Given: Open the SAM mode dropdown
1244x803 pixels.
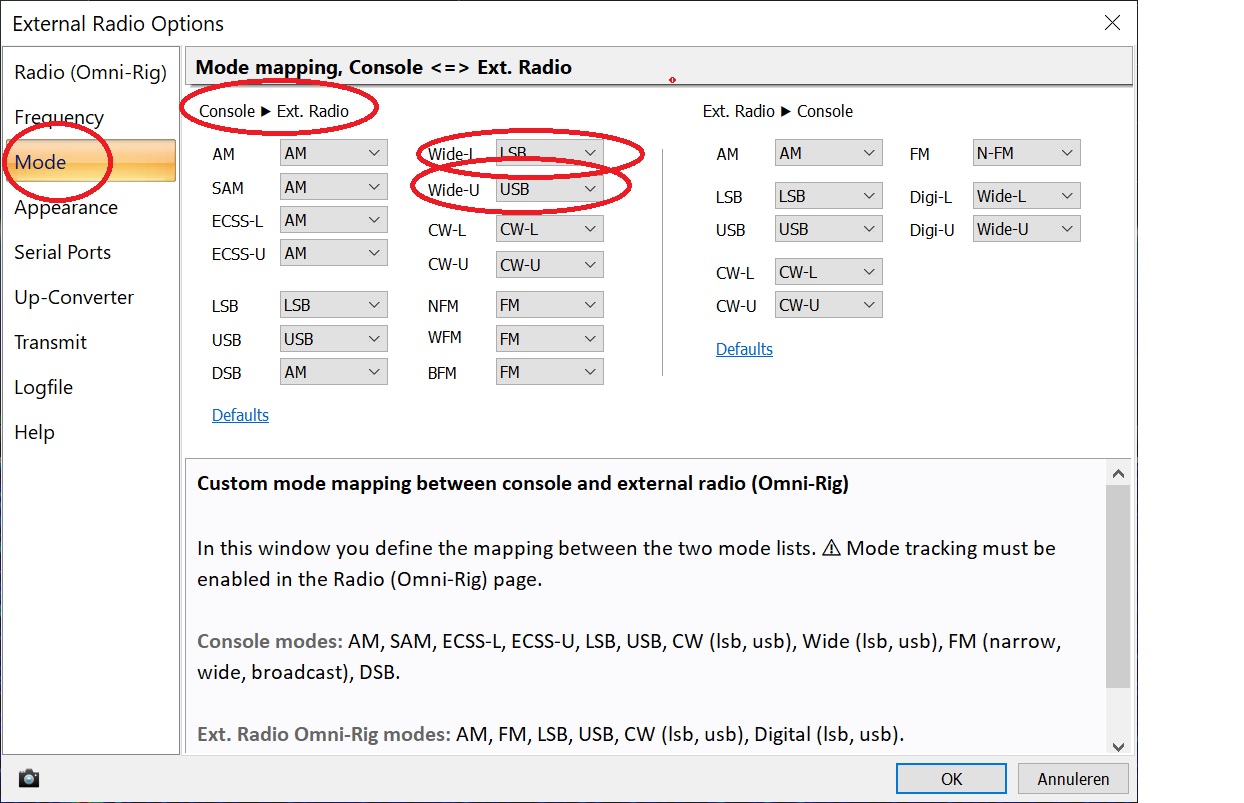Looking at the screenshot, I should (x=333, y=187).
